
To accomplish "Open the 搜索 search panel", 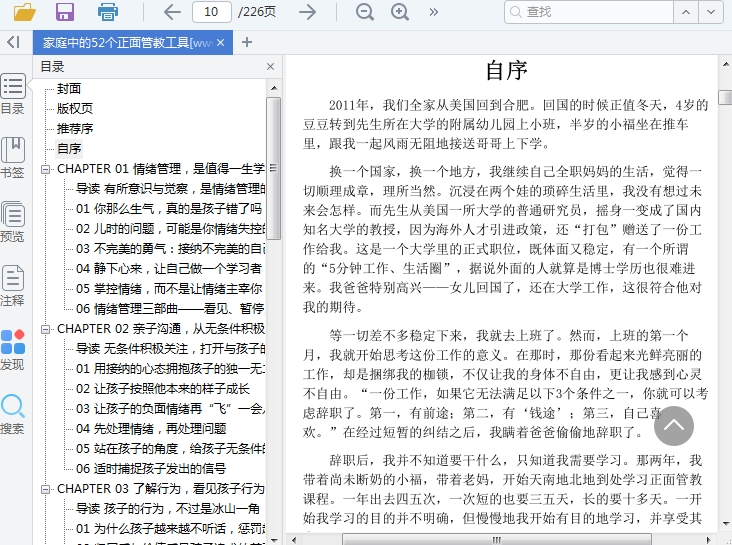I will [x=13, y=414].
